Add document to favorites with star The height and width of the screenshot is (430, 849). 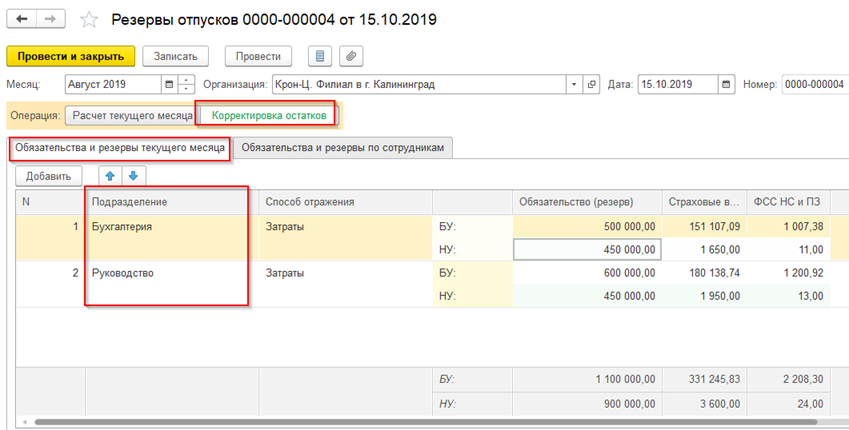pos(90,21)
